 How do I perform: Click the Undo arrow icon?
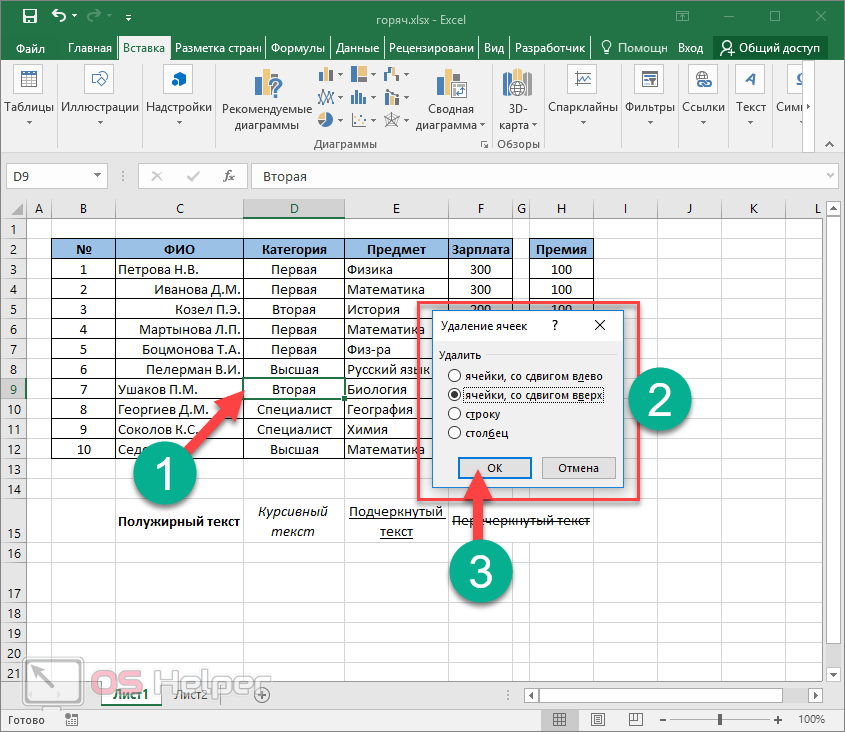coord(58,17)
